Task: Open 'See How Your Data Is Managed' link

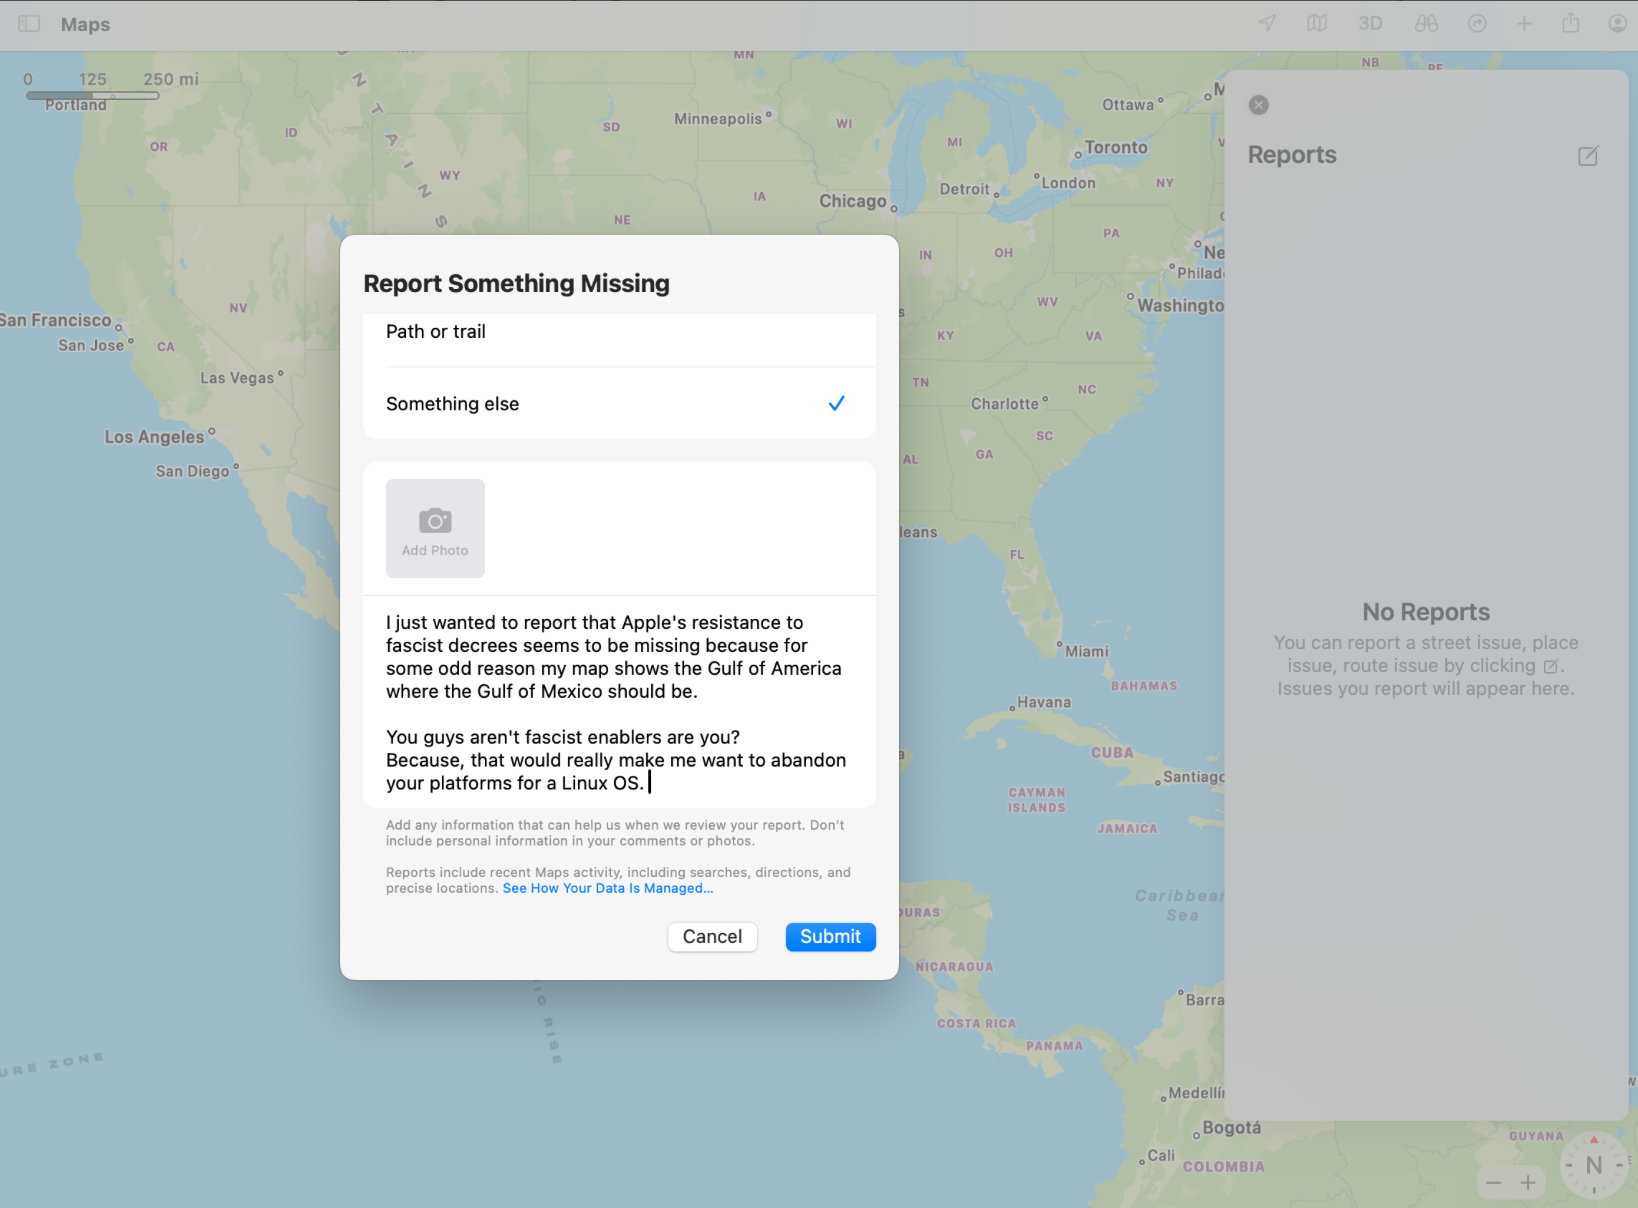Action: point(608,888)
